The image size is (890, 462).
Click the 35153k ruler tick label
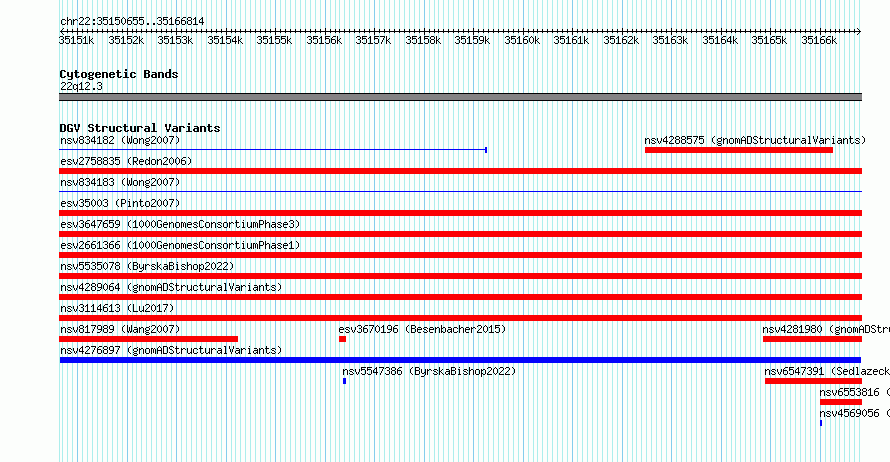[x=175, y=40]
